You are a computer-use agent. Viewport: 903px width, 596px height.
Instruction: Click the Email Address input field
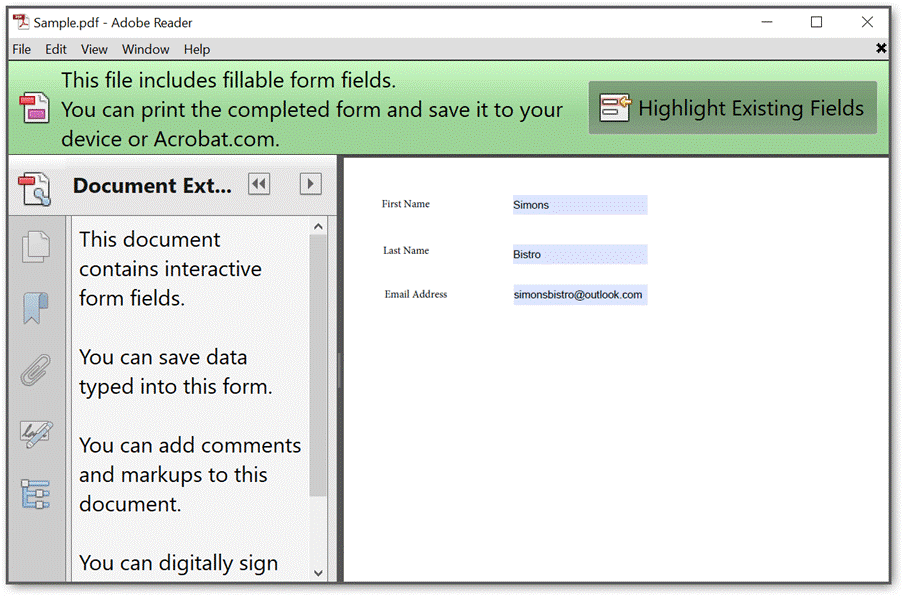(580, 295)
